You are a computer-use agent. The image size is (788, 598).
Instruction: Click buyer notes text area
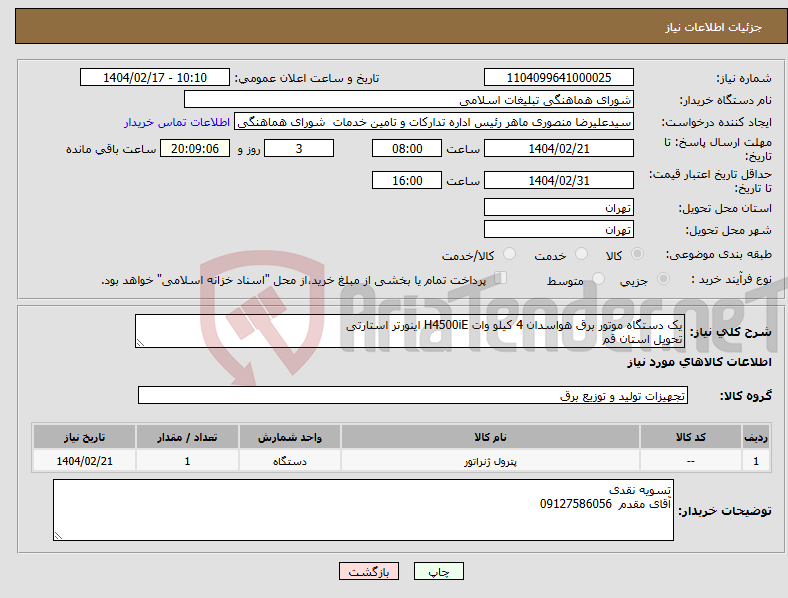pyautogui.click(x=363, y=510)
